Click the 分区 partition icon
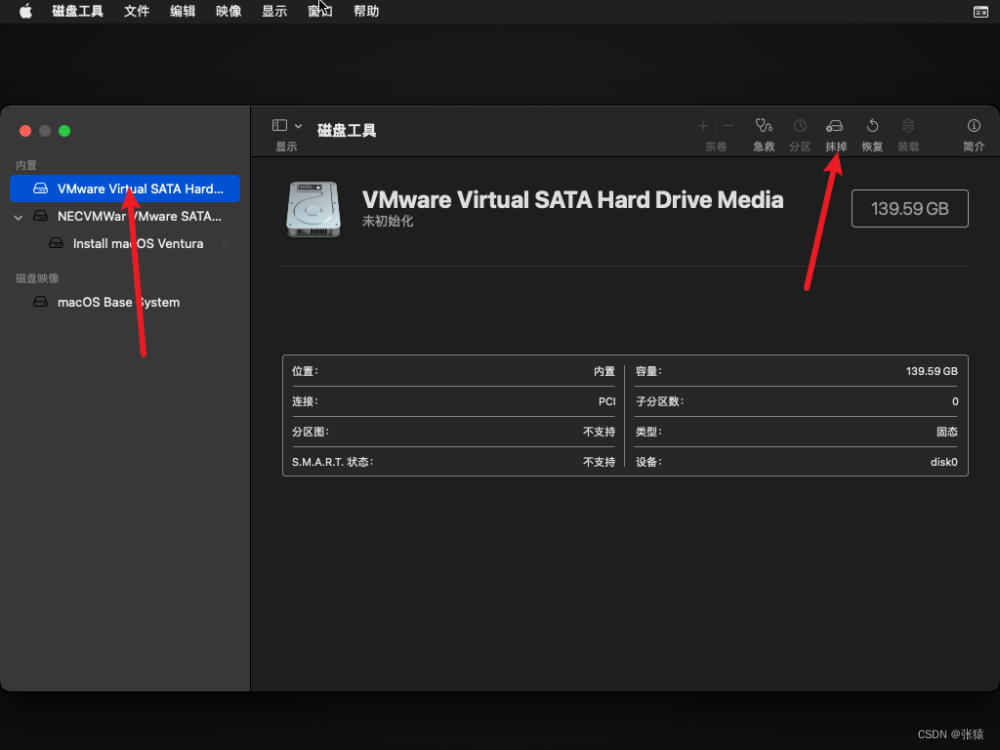Viewport: 1000px width, 750px height. coord(800,126)
